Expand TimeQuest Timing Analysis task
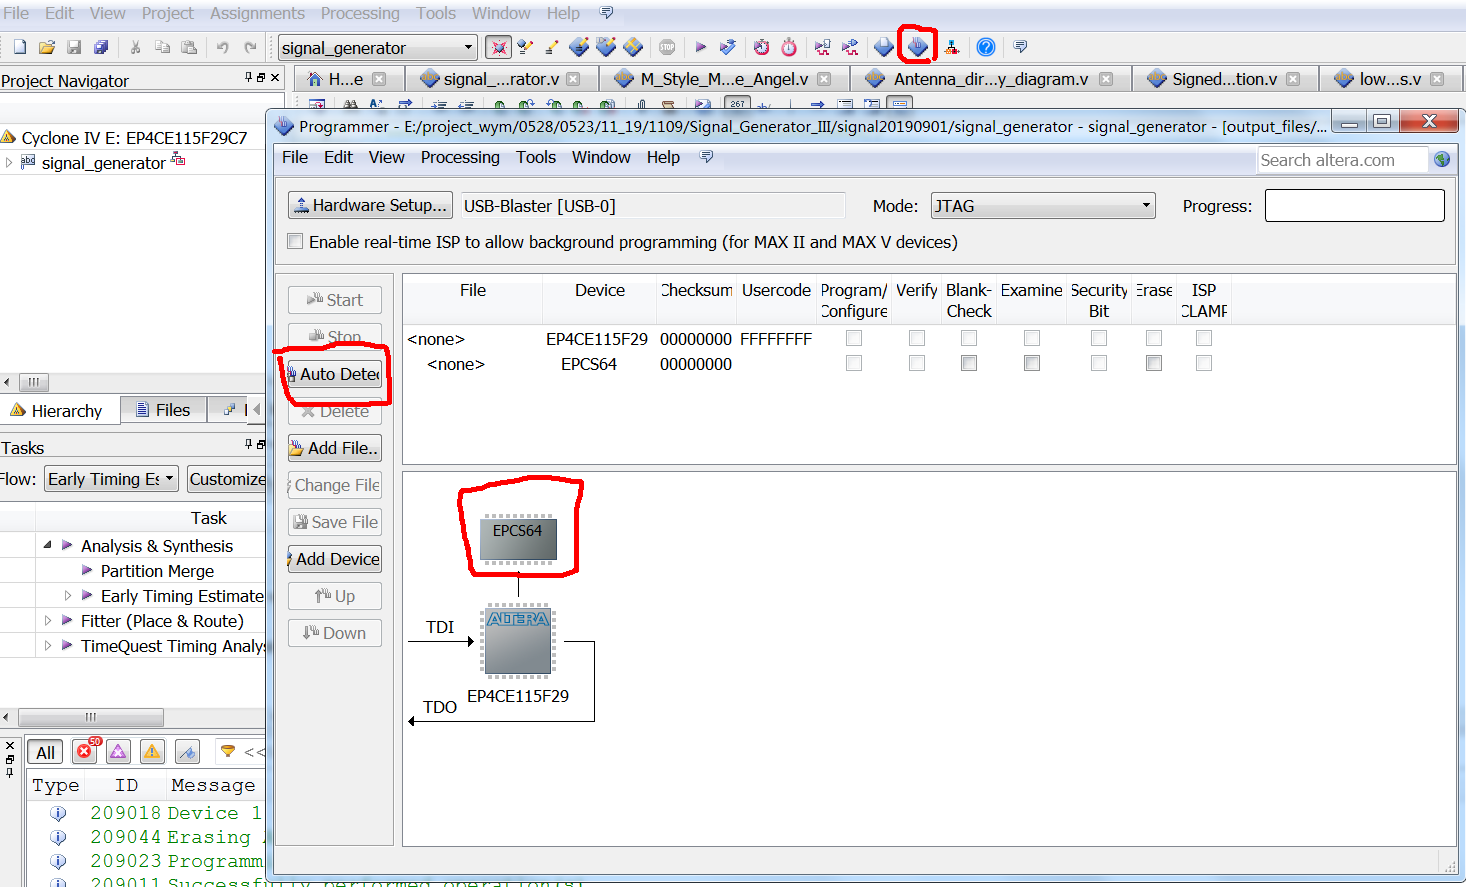The height and width of the screenshot is (887, 1466). coord(48,645)
